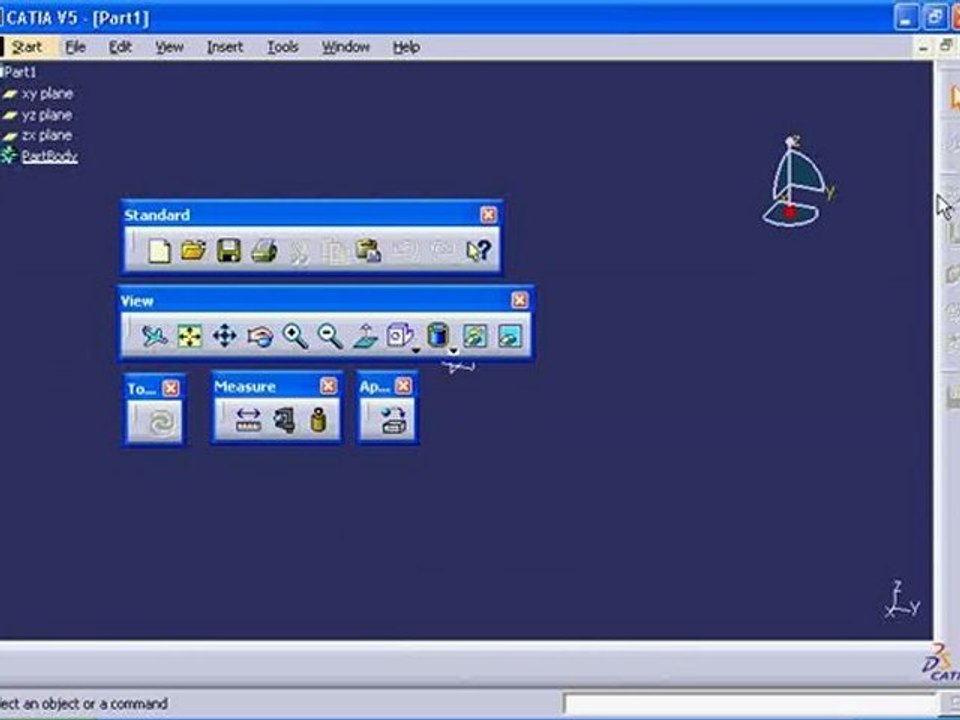Open the Tools menu
The height and width of the screenshot is (720, 960).
[283, 47]
